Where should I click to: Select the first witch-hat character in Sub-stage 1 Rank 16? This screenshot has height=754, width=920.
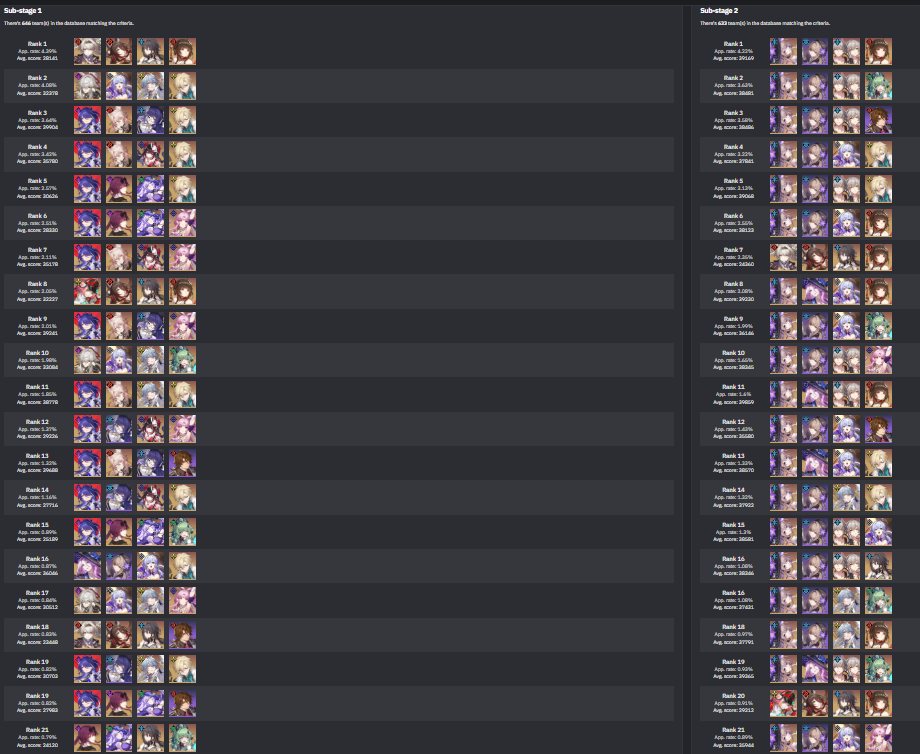point(87,566)
